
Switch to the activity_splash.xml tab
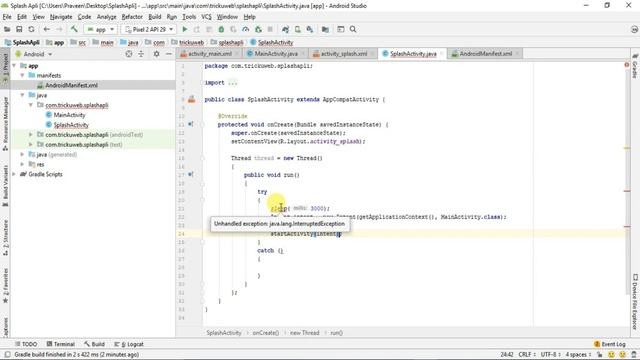(344, 54)
